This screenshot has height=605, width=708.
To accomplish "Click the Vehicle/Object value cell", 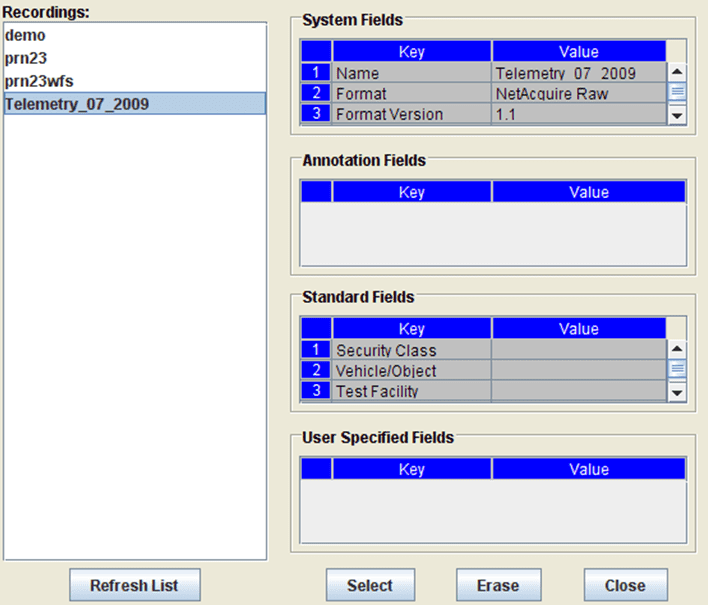I will tap(578, 371).
